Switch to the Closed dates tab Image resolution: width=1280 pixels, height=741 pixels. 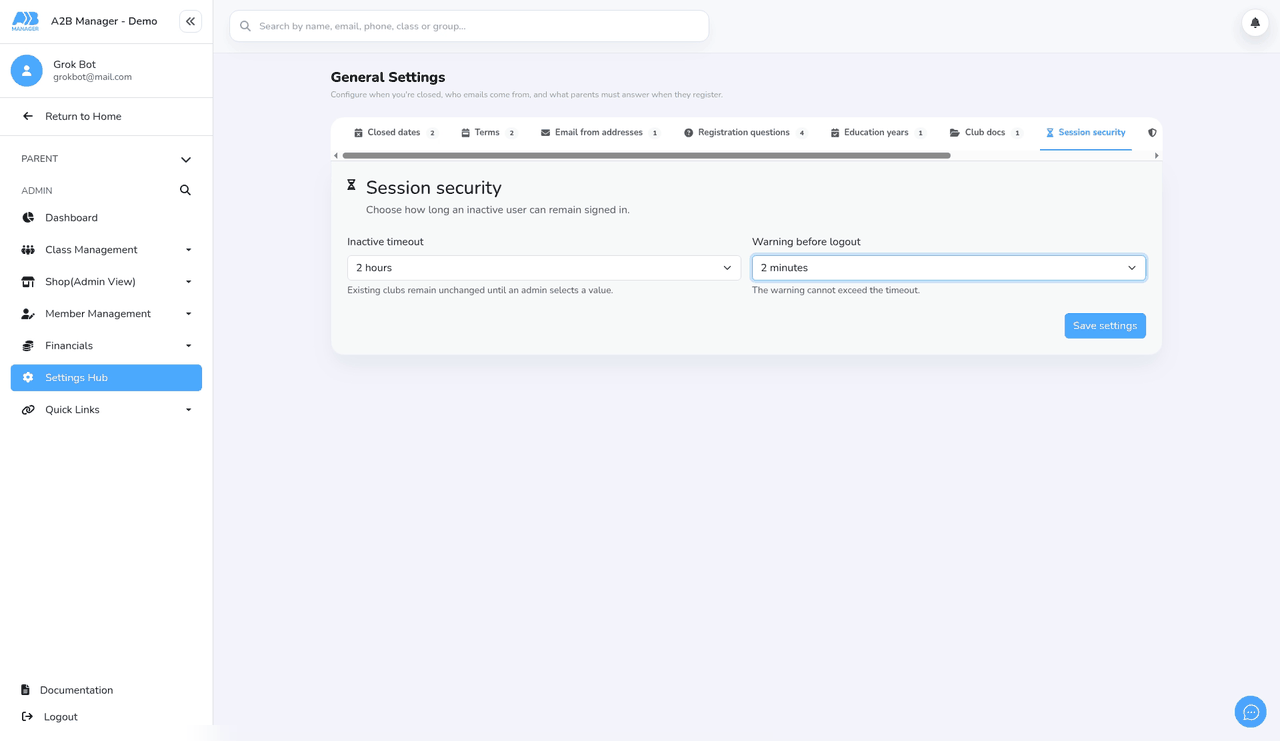point(395,133)
